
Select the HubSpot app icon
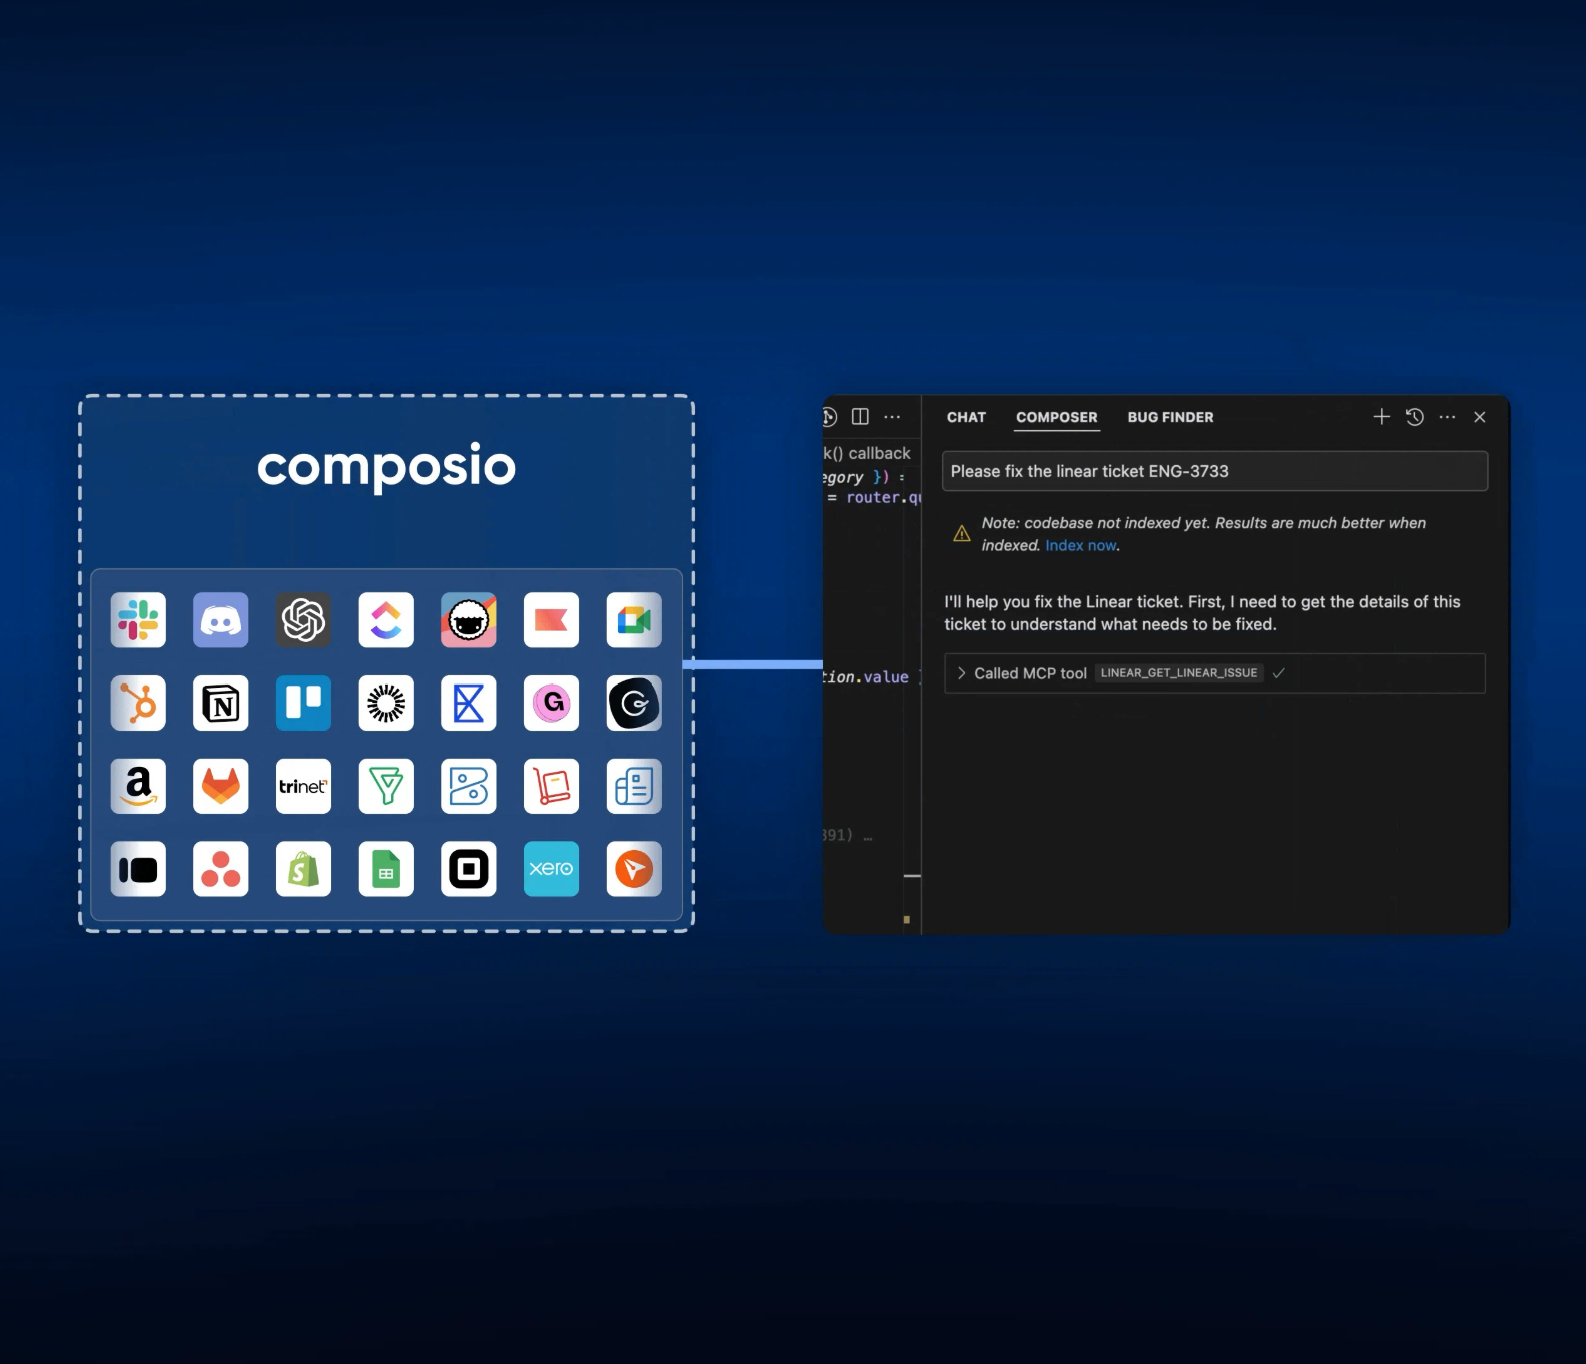click(138, 703)
